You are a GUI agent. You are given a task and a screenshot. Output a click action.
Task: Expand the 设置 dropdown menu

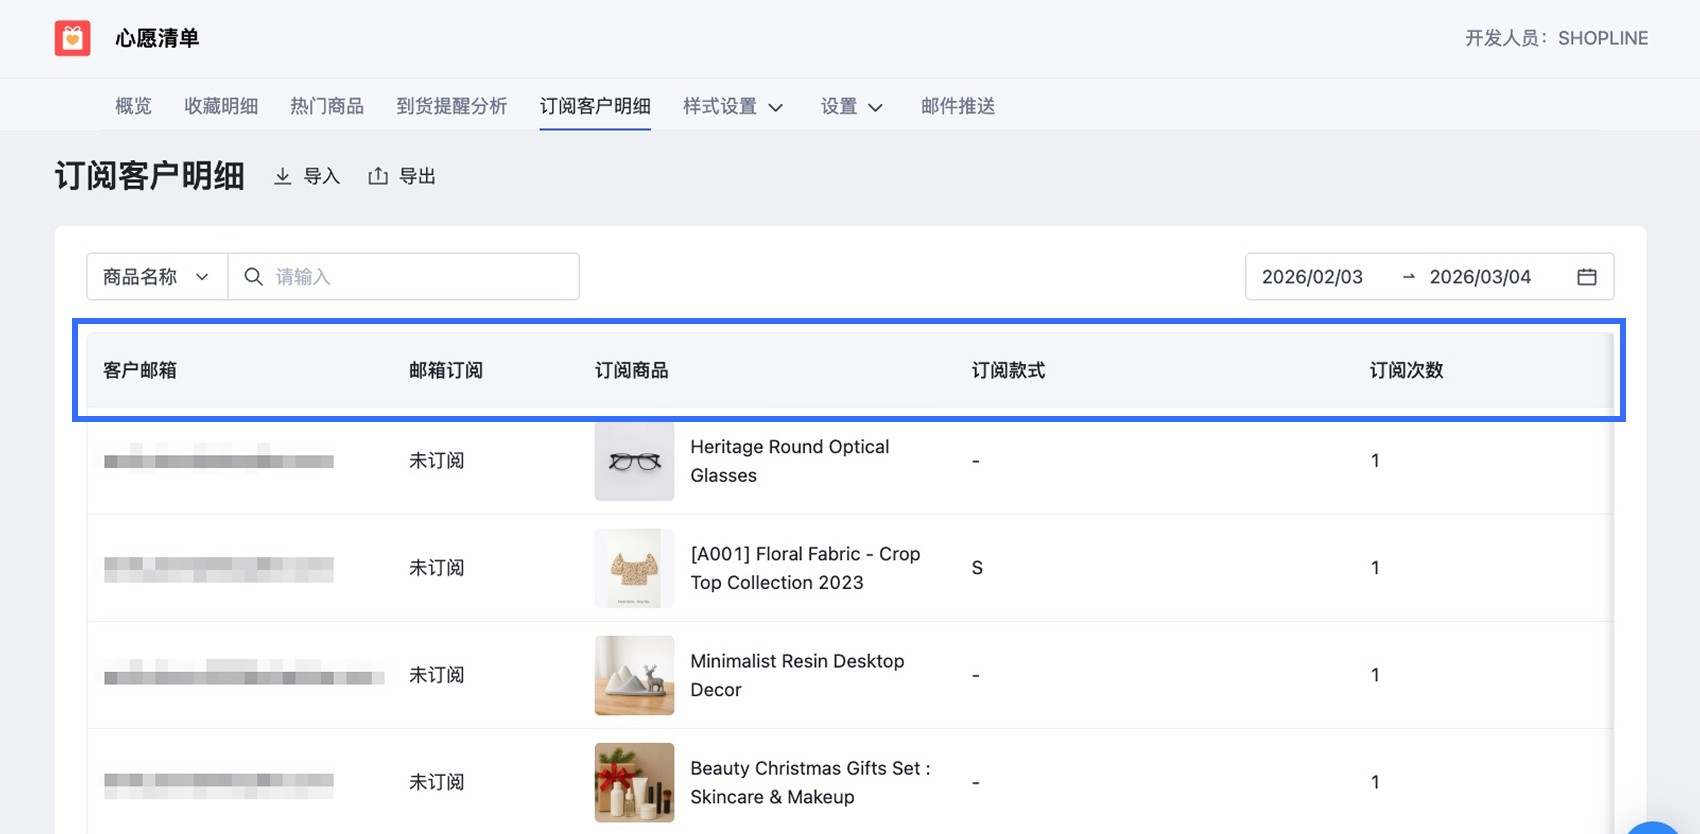[x=851, y=106]
